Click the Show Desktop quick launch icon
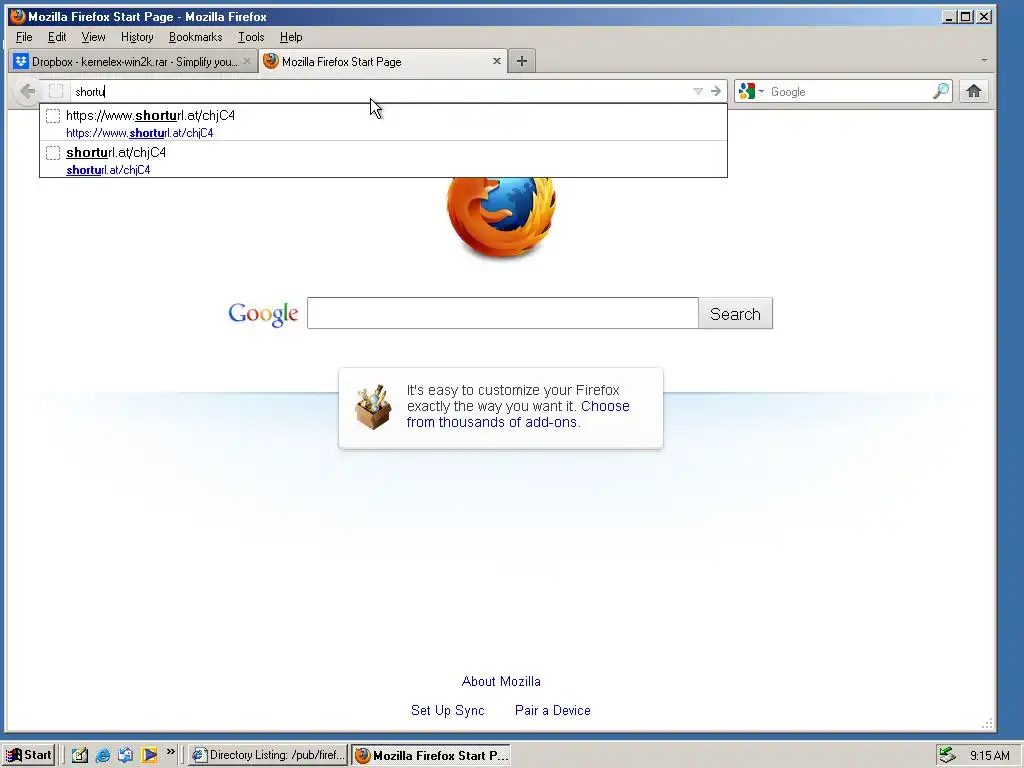Image resolution: width=1024 pixels, height=768 pixels. 80,755
